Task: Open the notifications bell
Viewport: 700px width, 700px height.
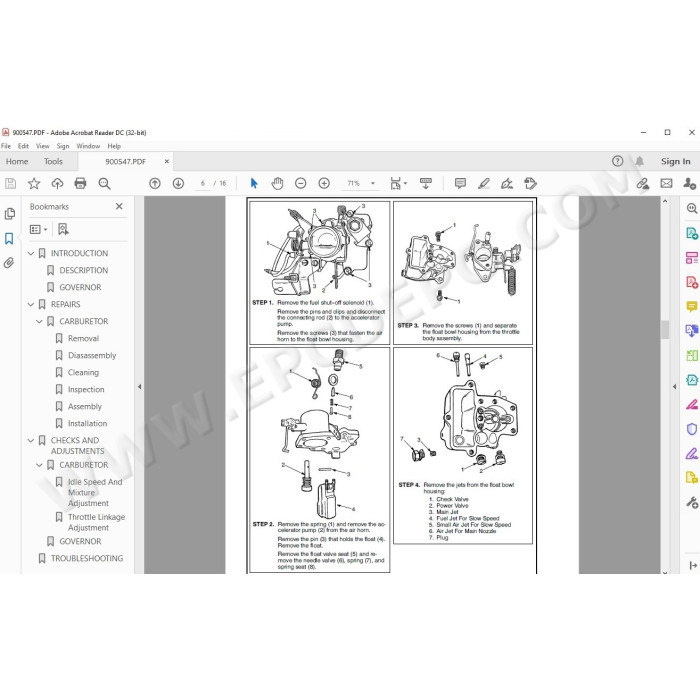Action: [640, 161]
